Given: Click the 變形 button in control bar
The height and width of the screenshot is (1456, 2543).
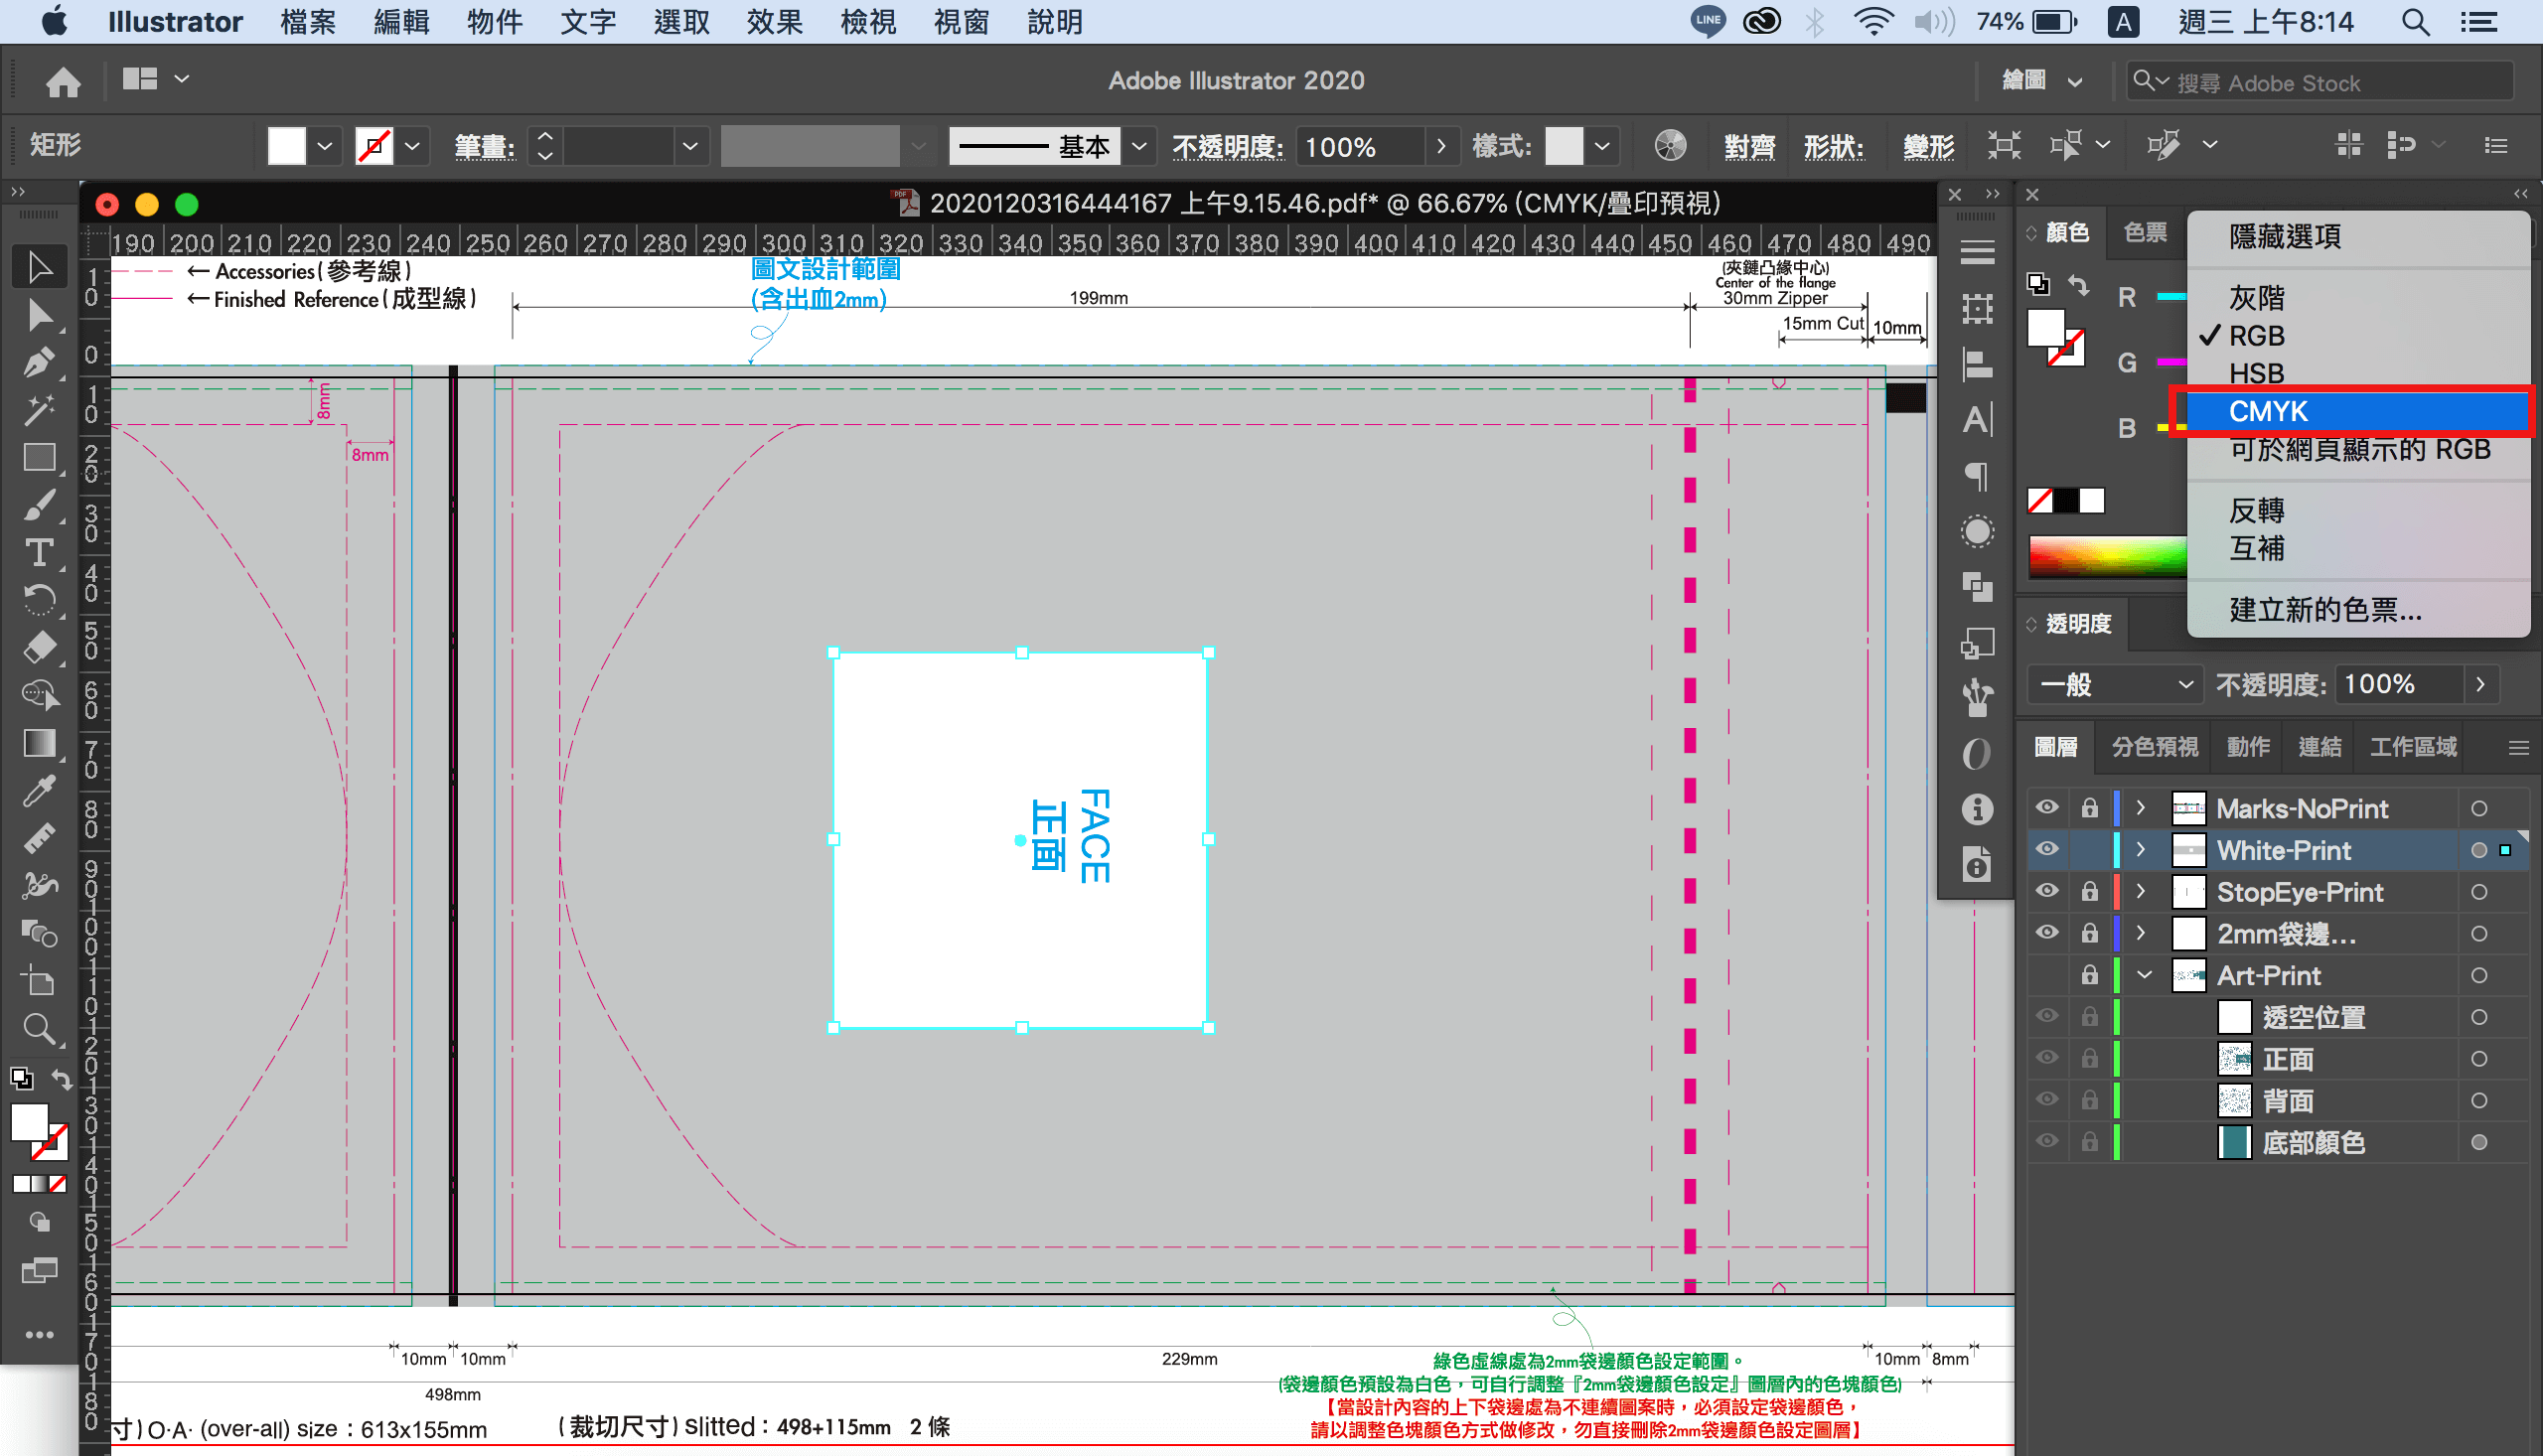Looking at the screenshot, I should [x=1927, y=147].
